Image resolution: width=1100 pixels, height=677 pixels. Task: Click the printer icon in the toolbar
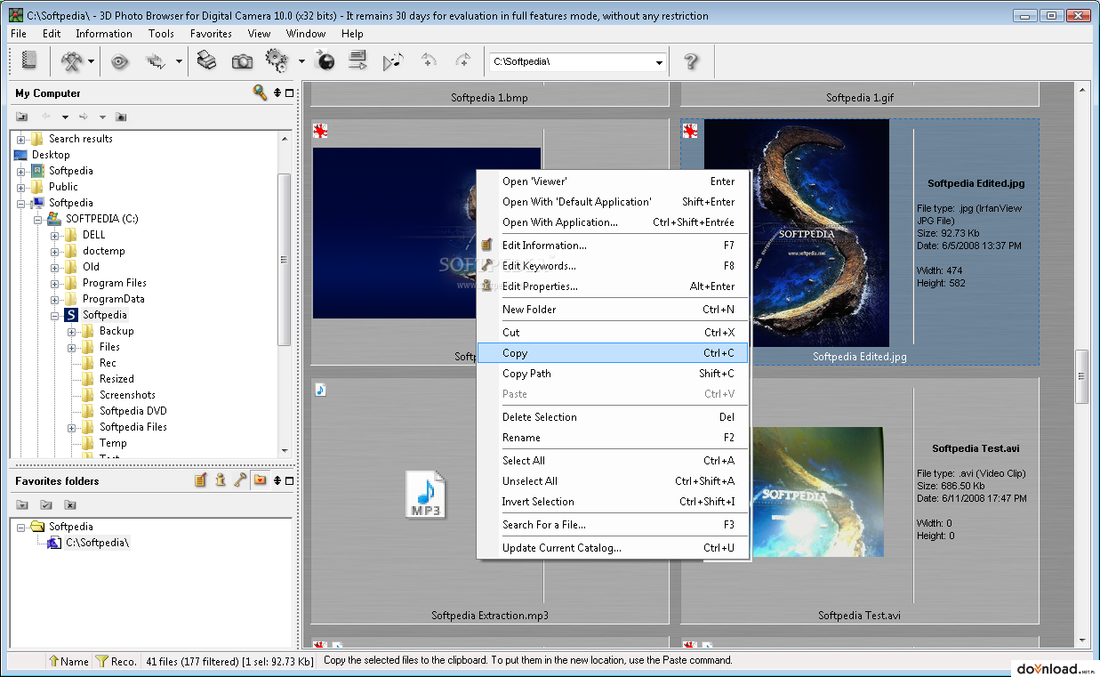[206, 61]
